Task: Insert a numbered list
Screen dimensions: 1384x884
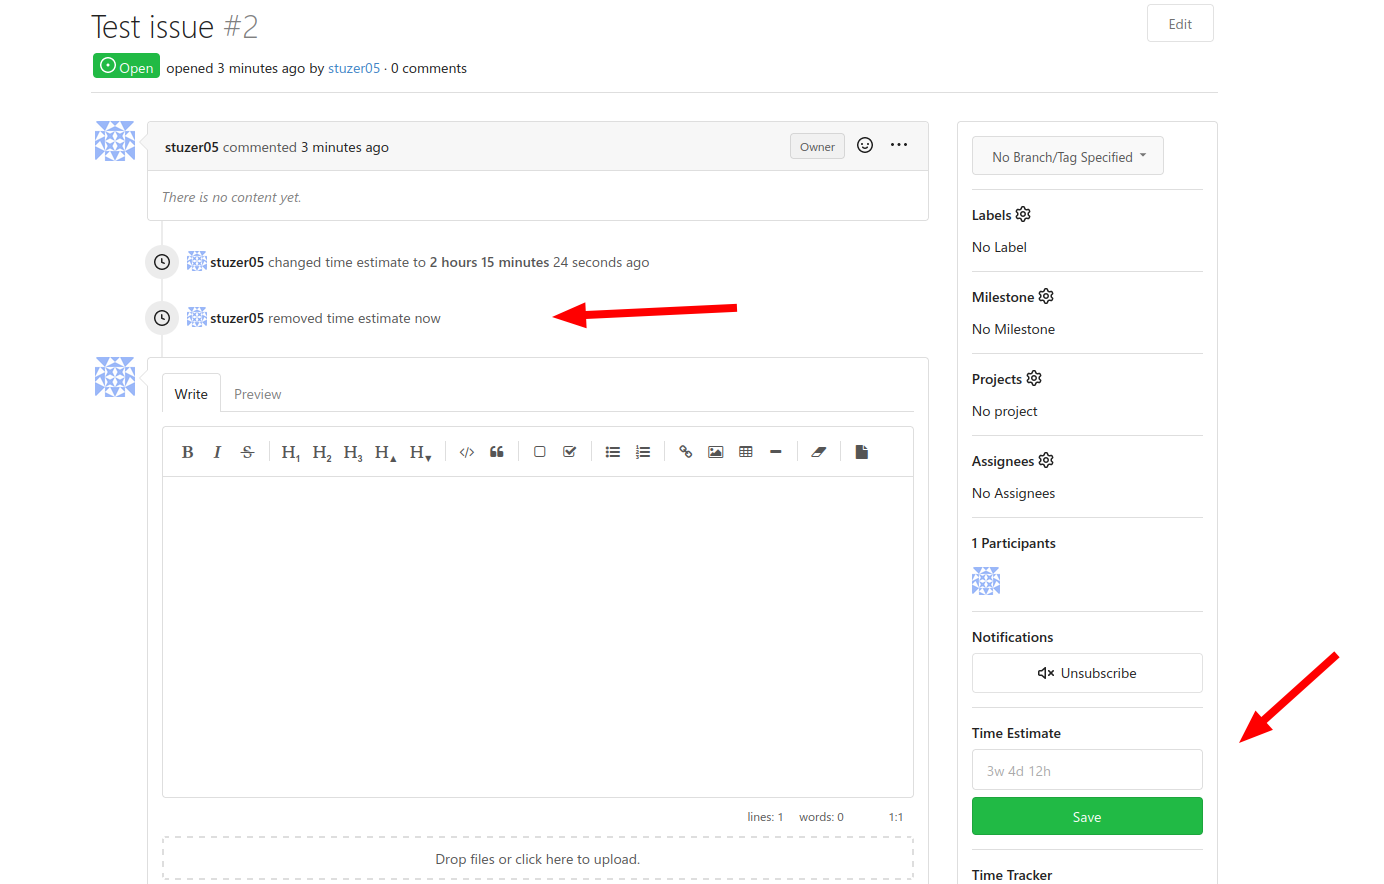Action: pos(643,452)
